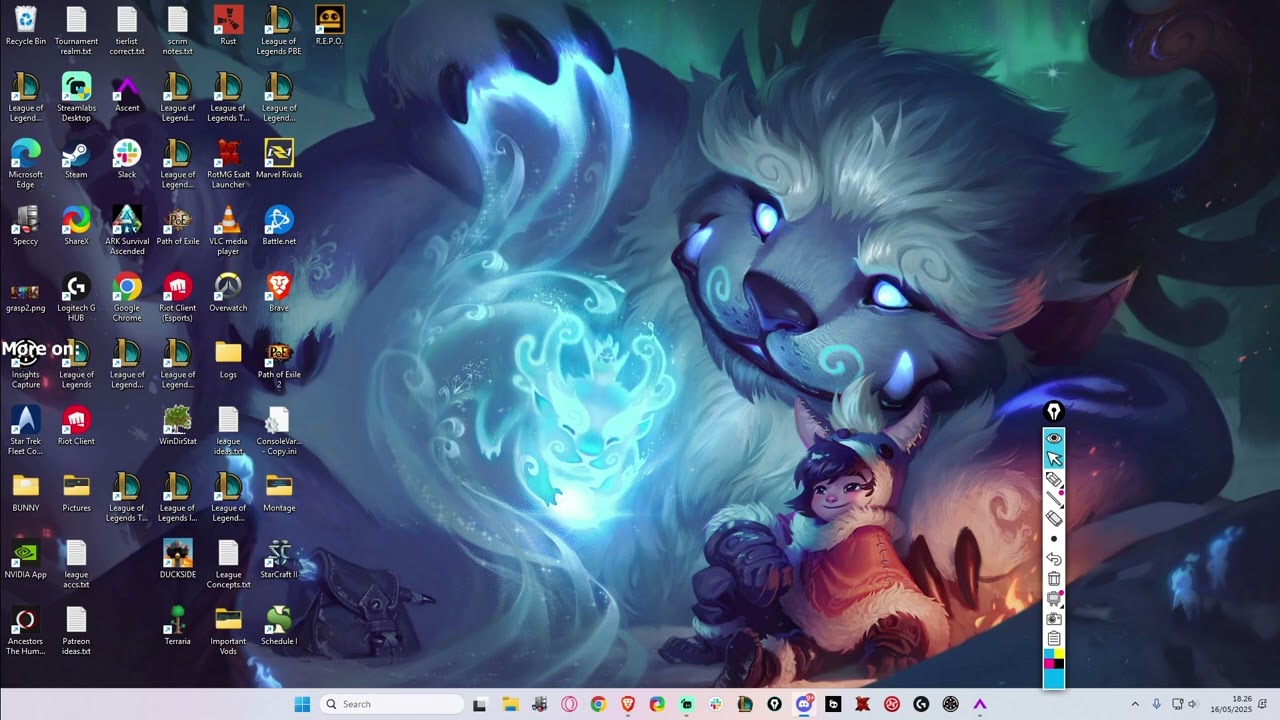1280x720 pixels.
Task: Click the StarCraft II desktop shortcut
Action: [x=279, y=560]
